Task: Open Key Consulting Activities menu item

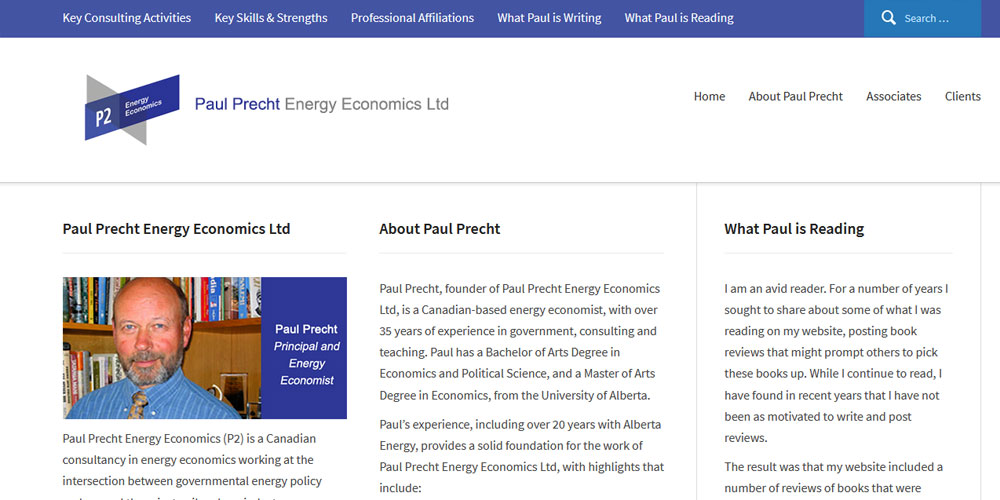Action: coord(127,18)
